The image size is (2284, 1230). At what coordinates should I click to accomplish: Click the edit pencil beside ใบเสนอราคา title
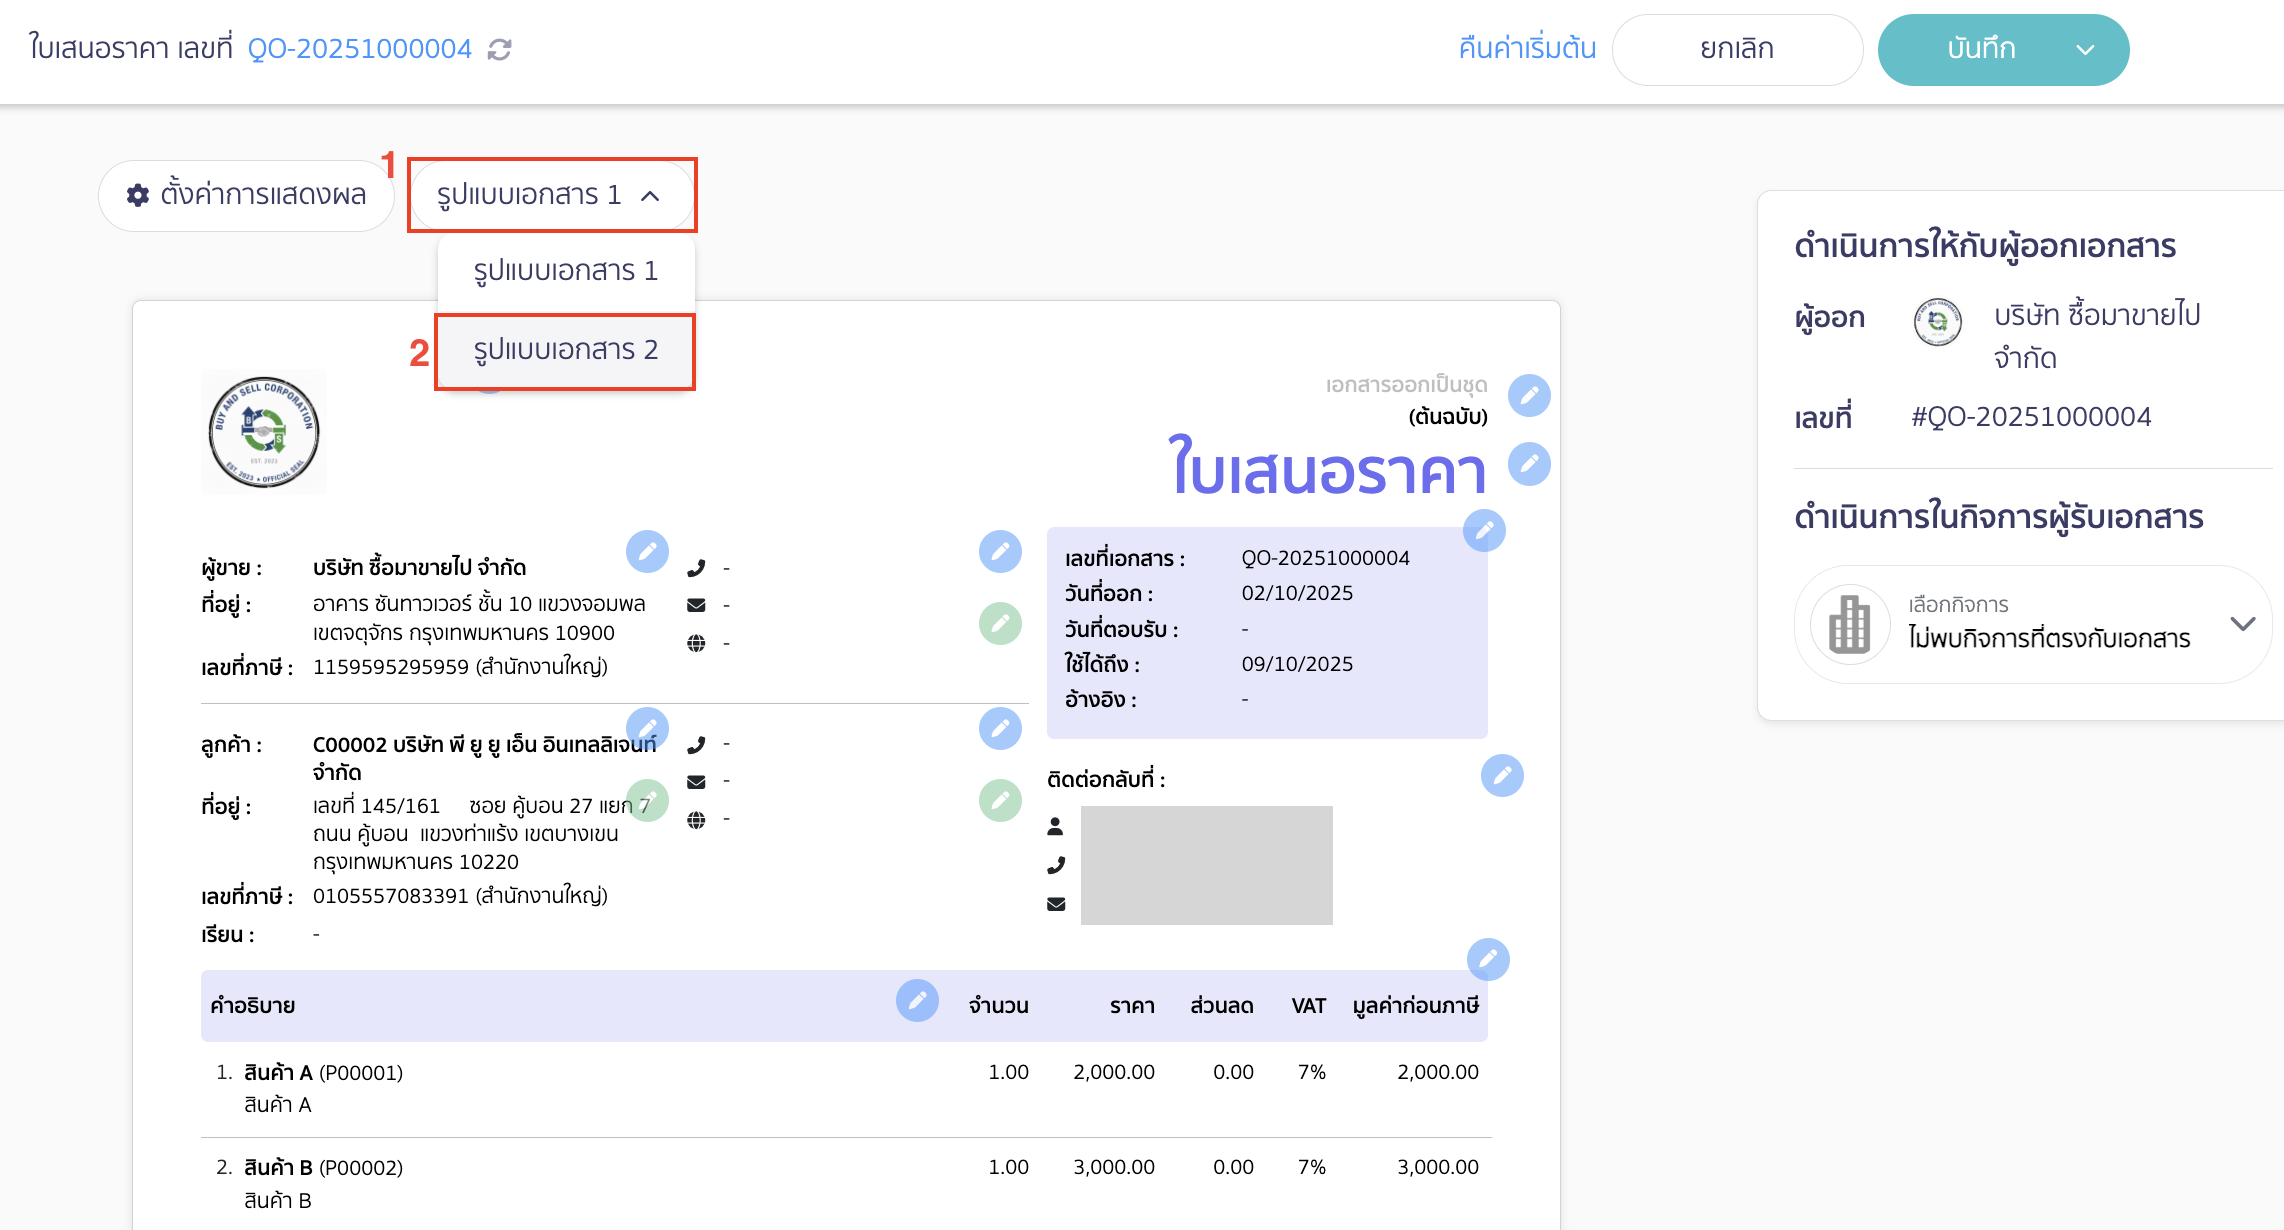(1527, 464)
